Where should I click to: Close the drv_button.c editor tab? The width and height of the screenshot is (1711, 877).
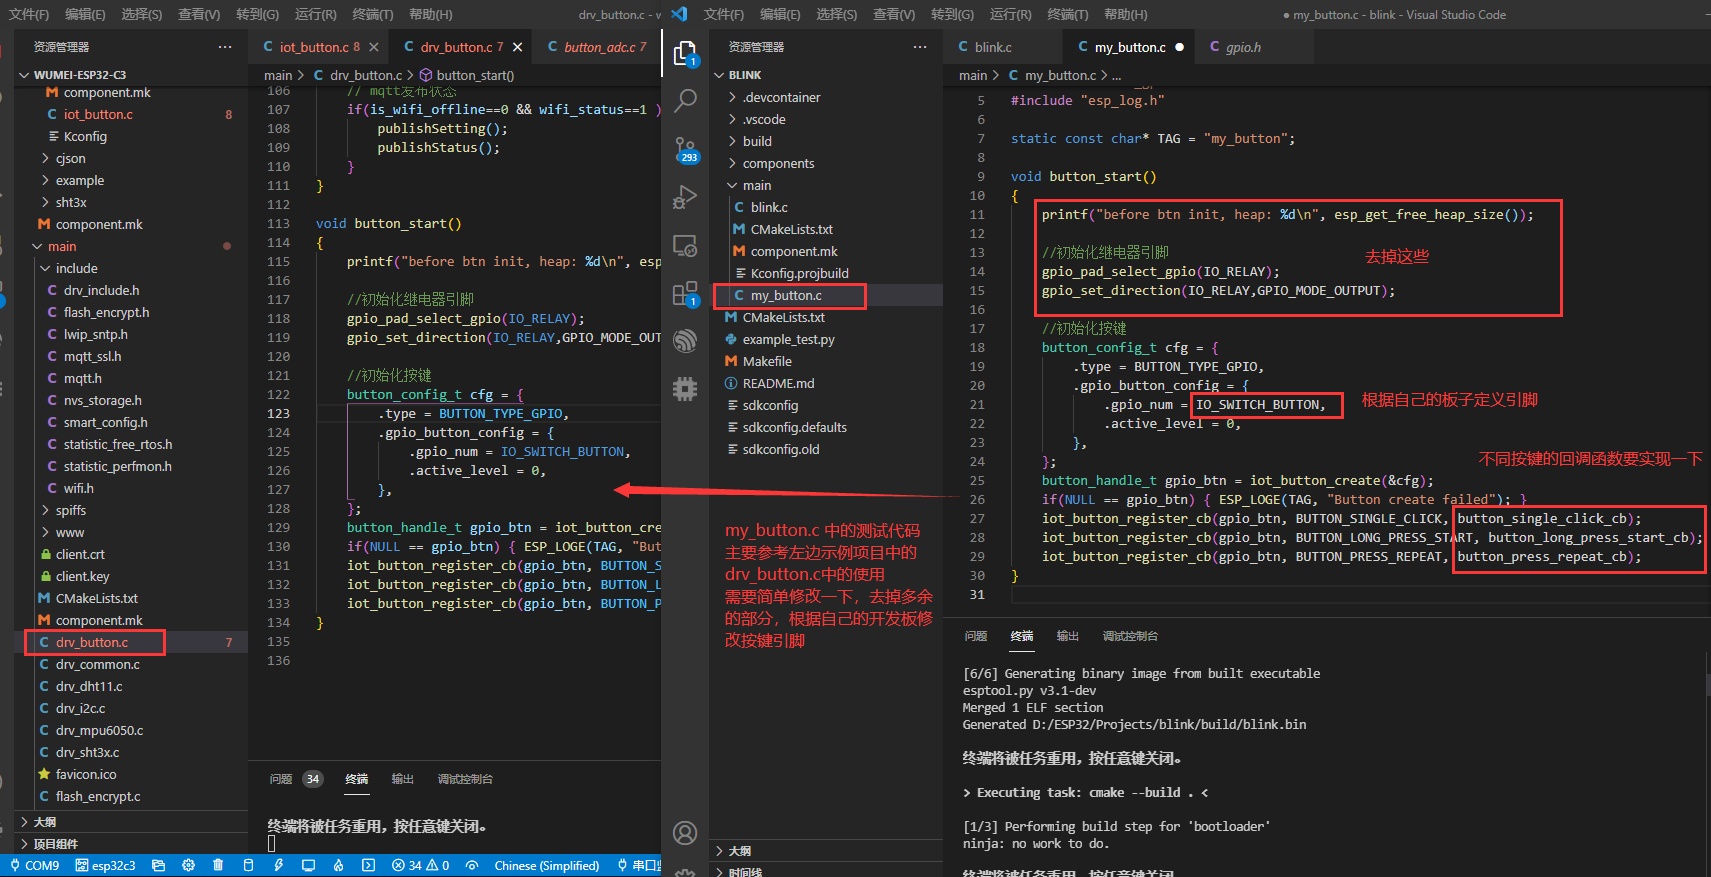(517, 47)
